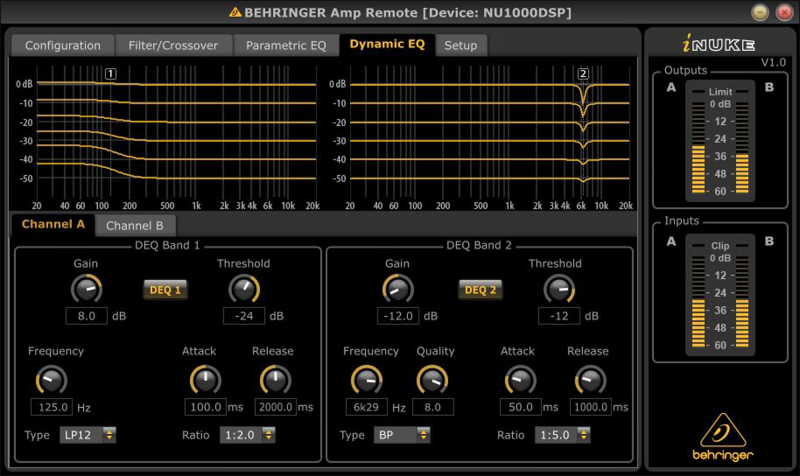800x476 pixels.
Task: Click DEQ Band 1 Threshold knob
Action: (243, 290)
